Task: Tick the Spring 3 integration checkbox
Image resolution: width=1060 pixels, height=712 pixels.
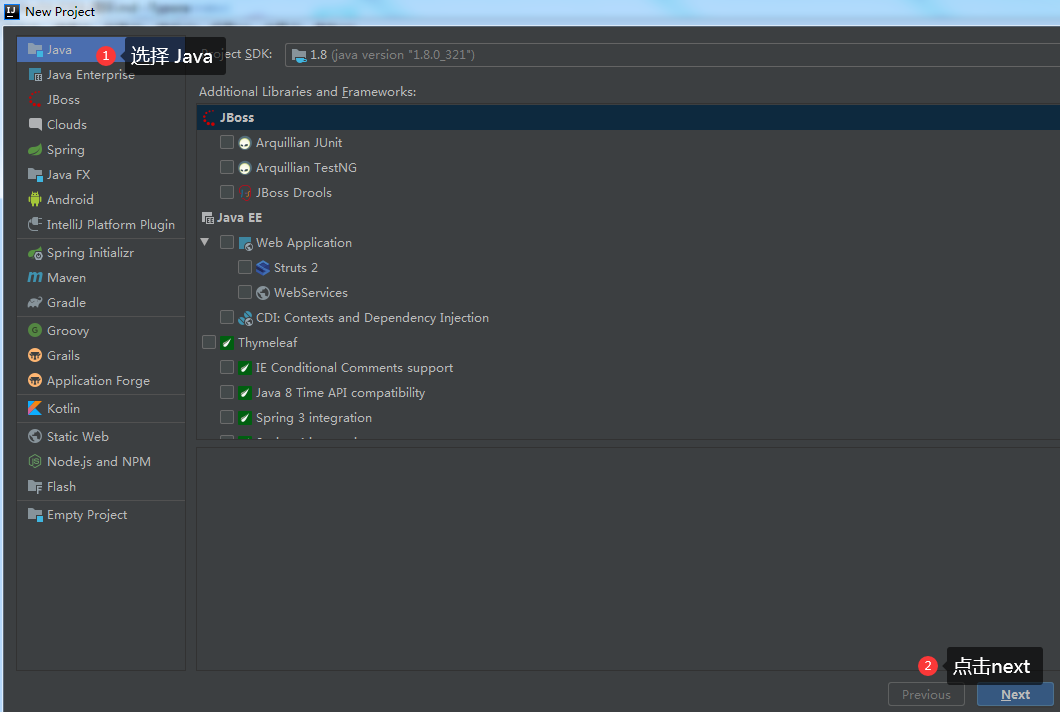Action: click(x=227, y=417)
